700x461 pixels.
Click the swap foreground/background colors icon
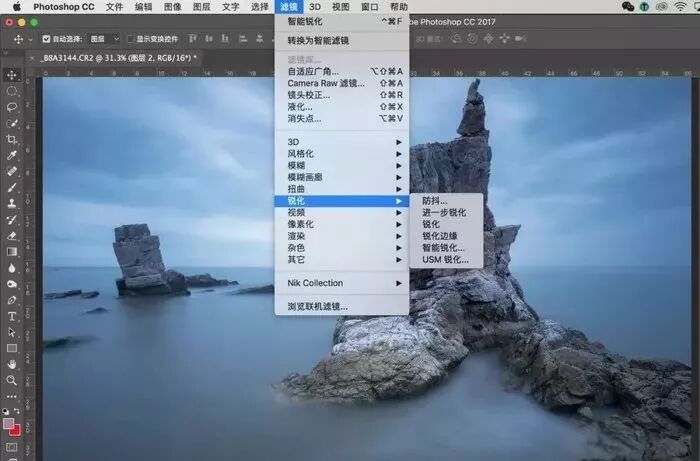tap(17, 410)
